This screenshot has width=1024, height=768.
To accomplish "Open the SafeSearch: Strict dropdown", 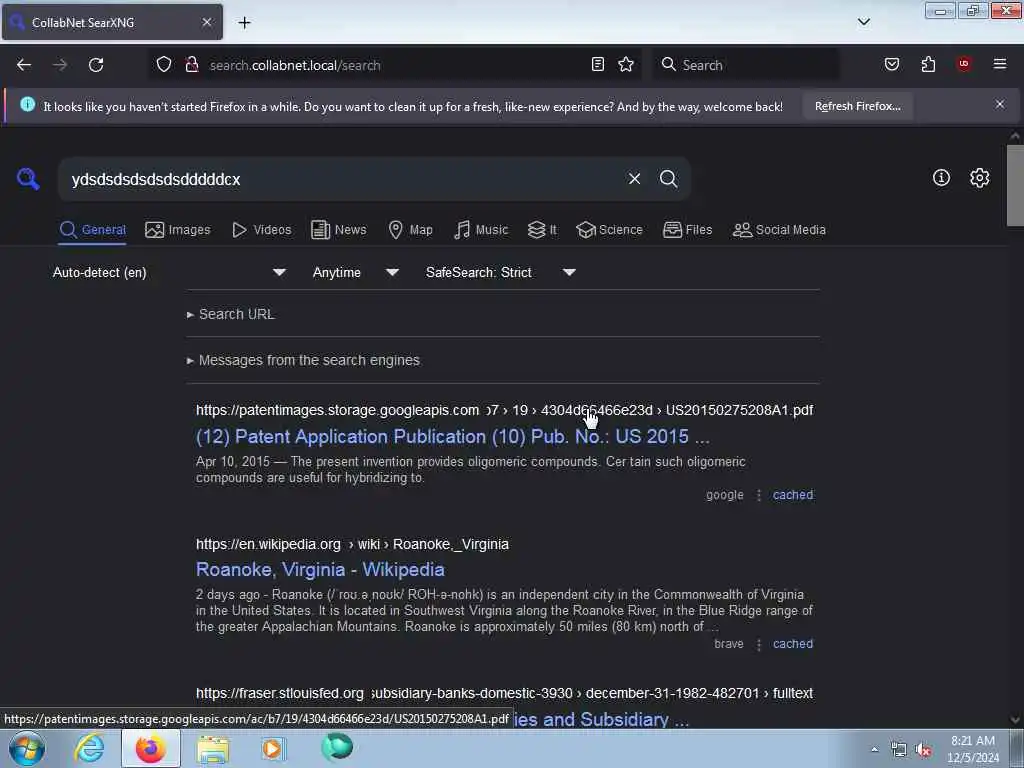I will point(501,272).
